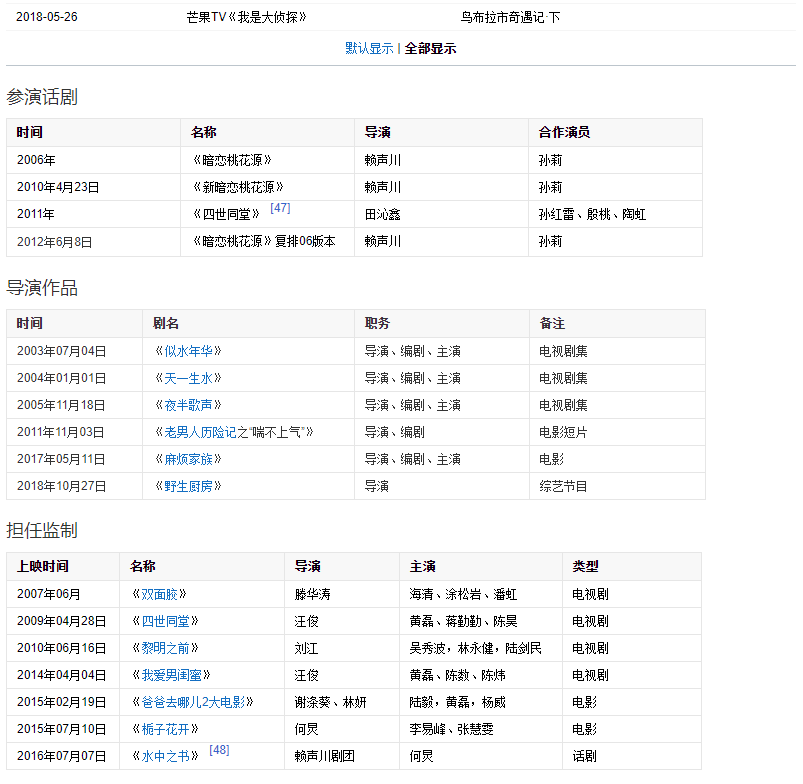Viewport: 803px width, 784px height.
Task: Open the 似水年华 drama link
Action: point(187,351)
